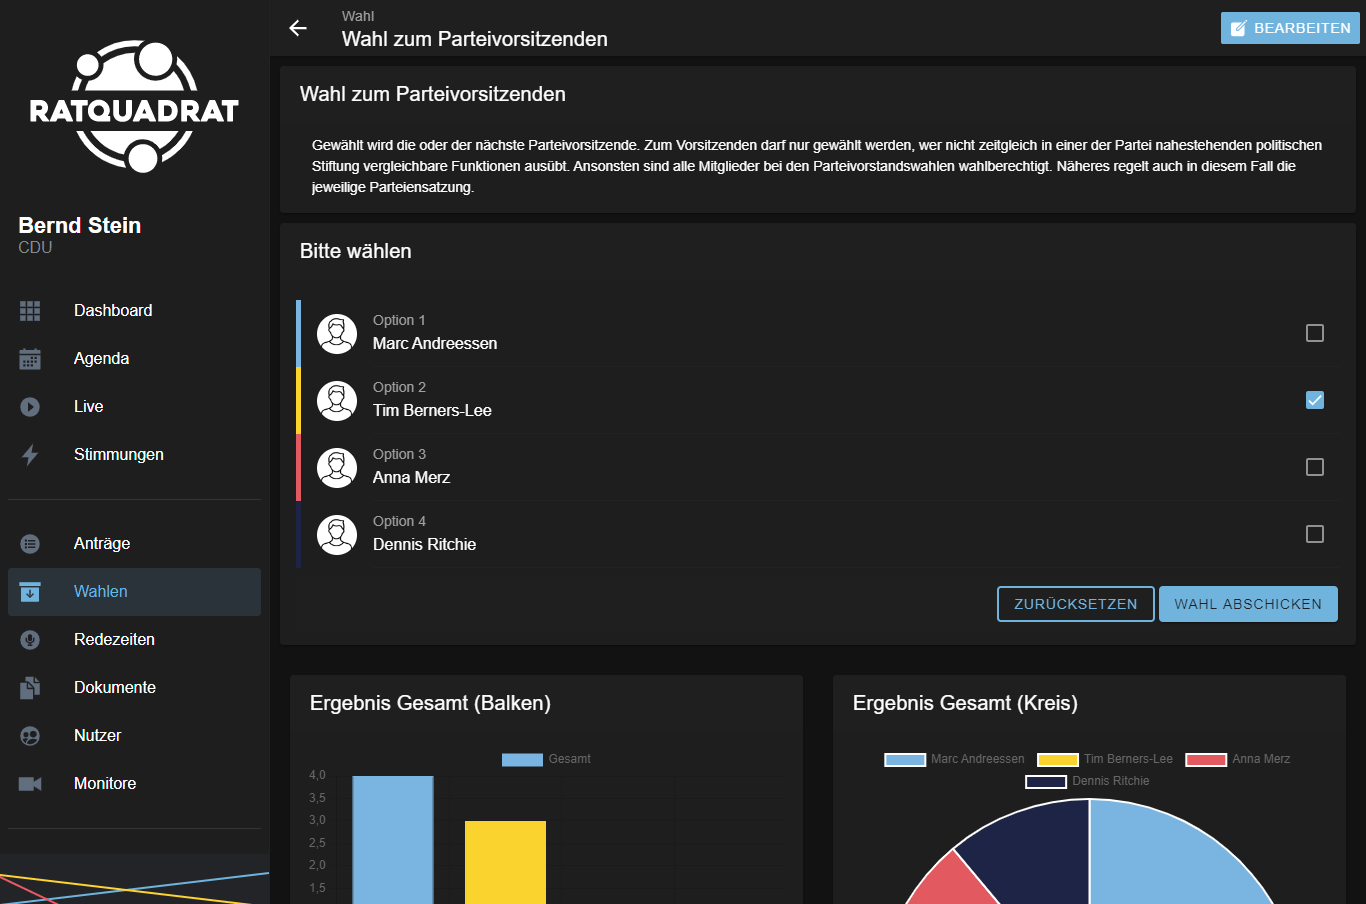Check the Marc Andreessen checkbox
1366x904 pixels.
coord(1315,333)
